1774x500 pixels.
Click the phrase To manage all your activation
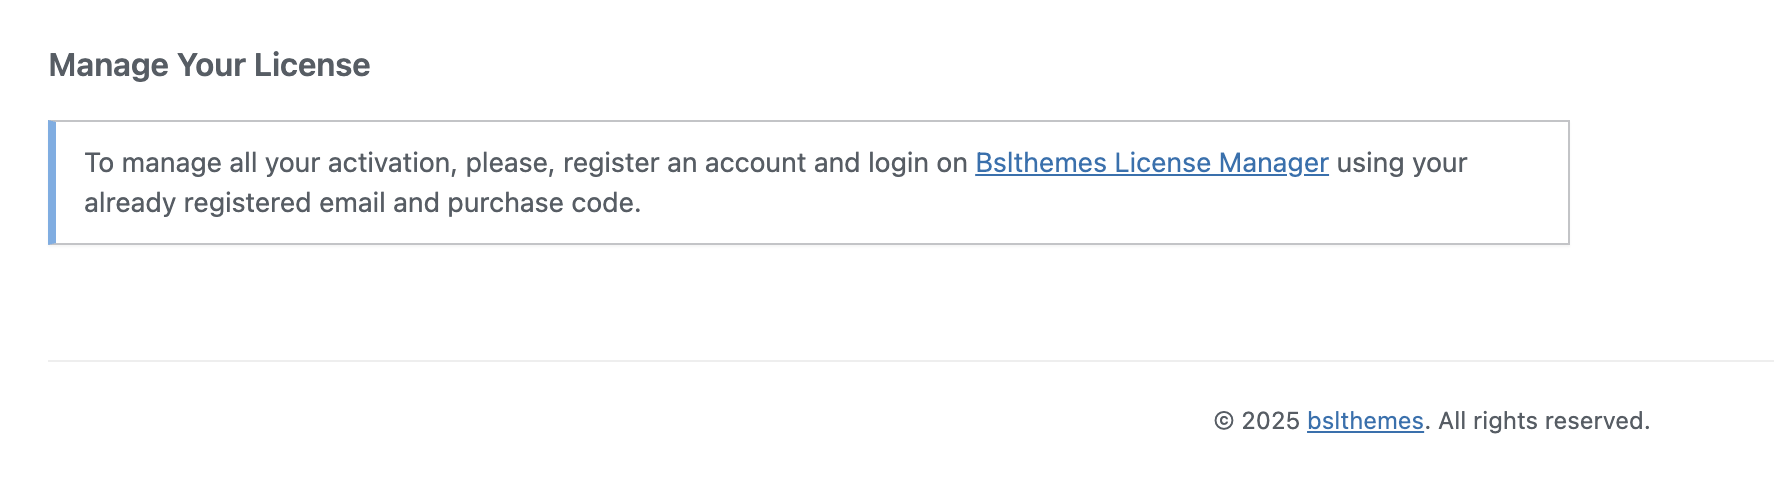point(268,163)
